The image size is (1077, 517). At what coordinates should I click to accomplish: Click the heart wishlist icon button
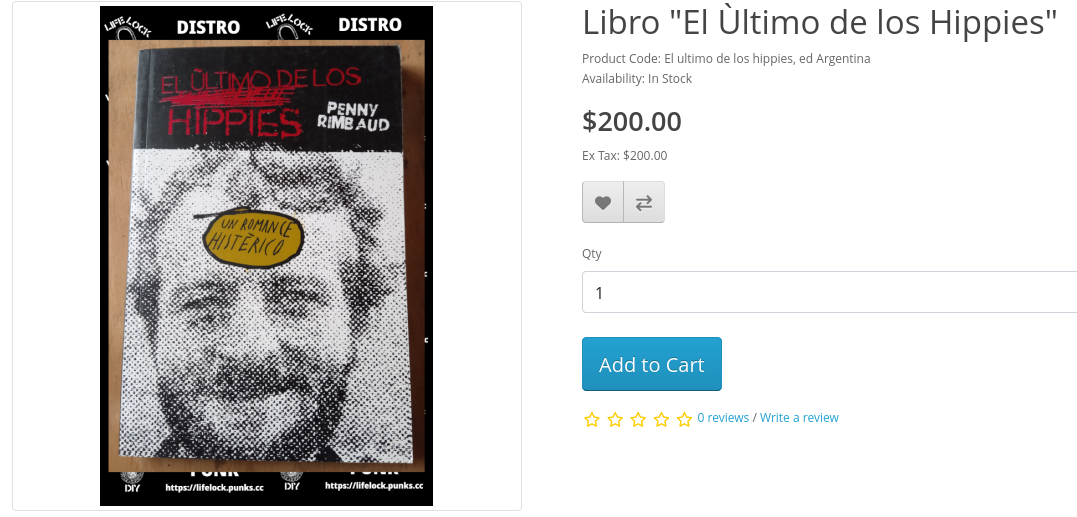603,202
